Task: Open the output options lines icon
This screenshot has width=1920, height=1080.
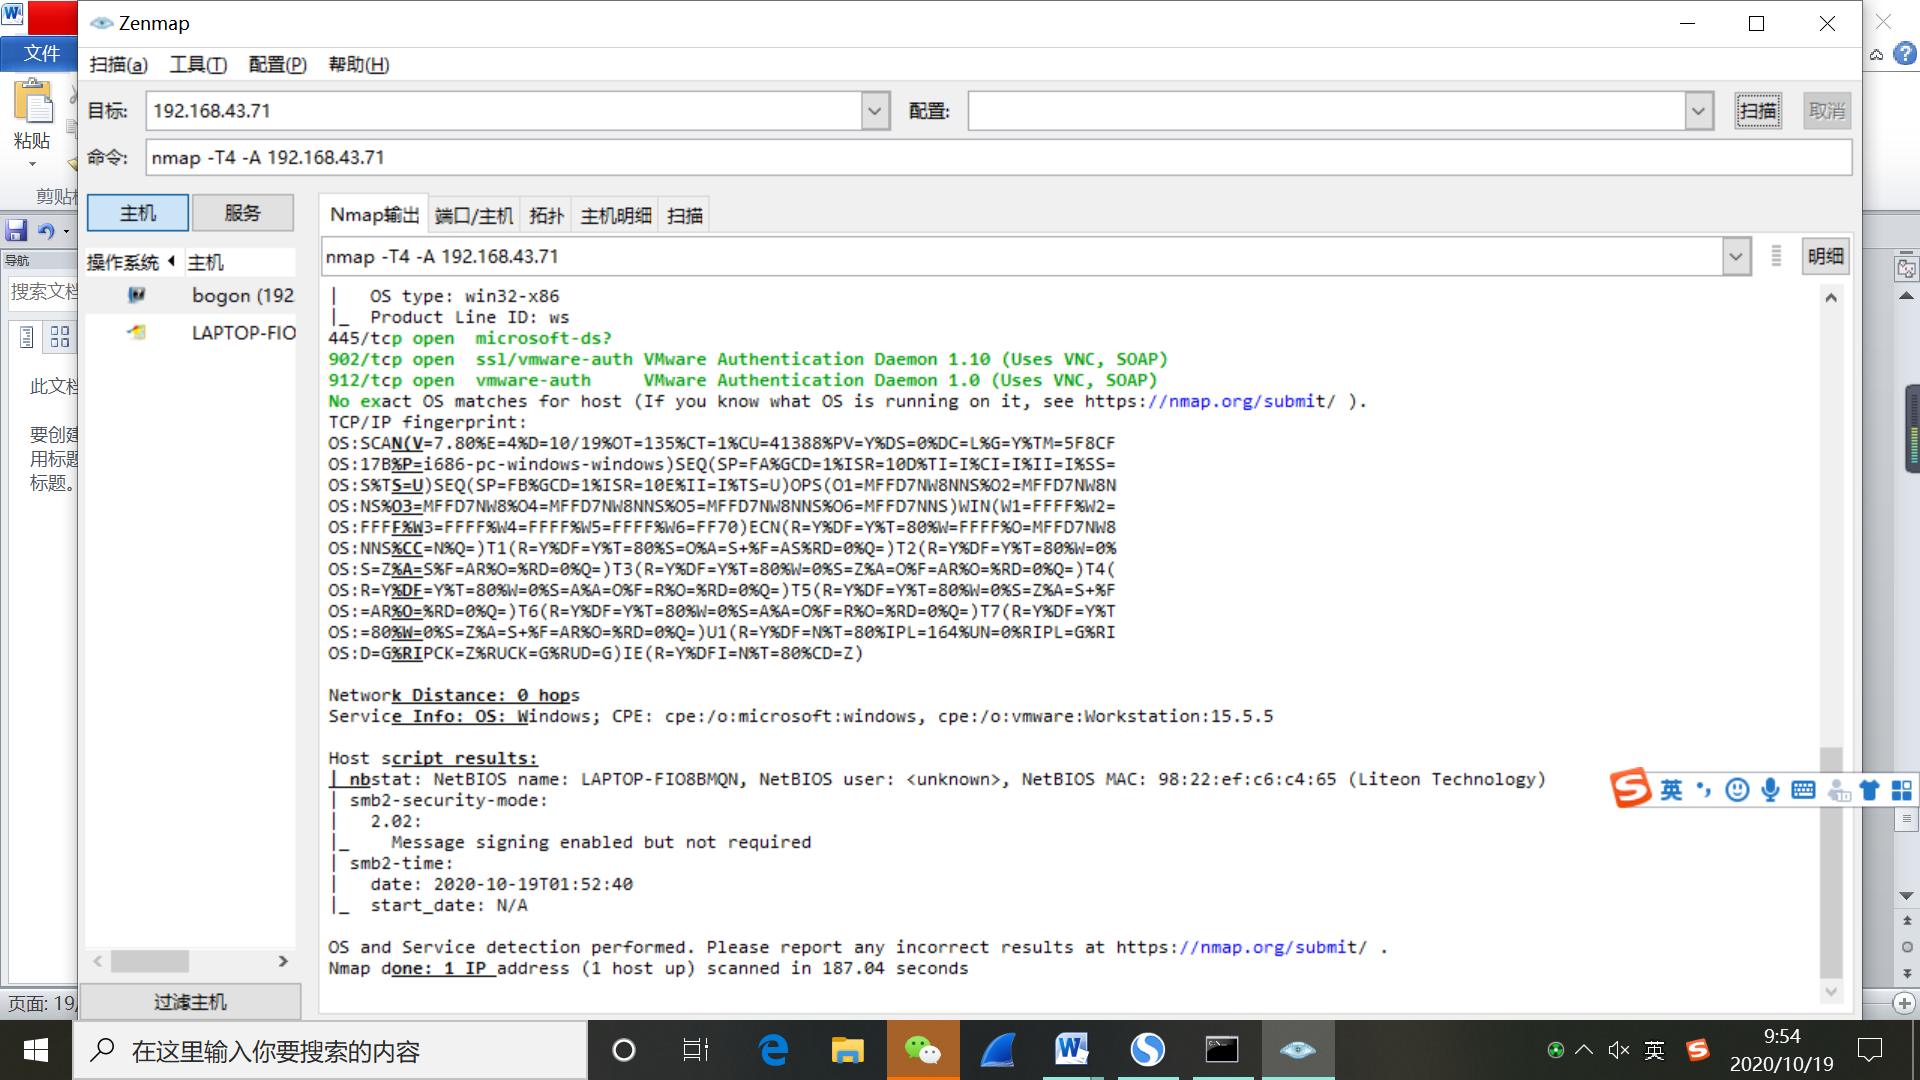Action: click(1776, 256)
